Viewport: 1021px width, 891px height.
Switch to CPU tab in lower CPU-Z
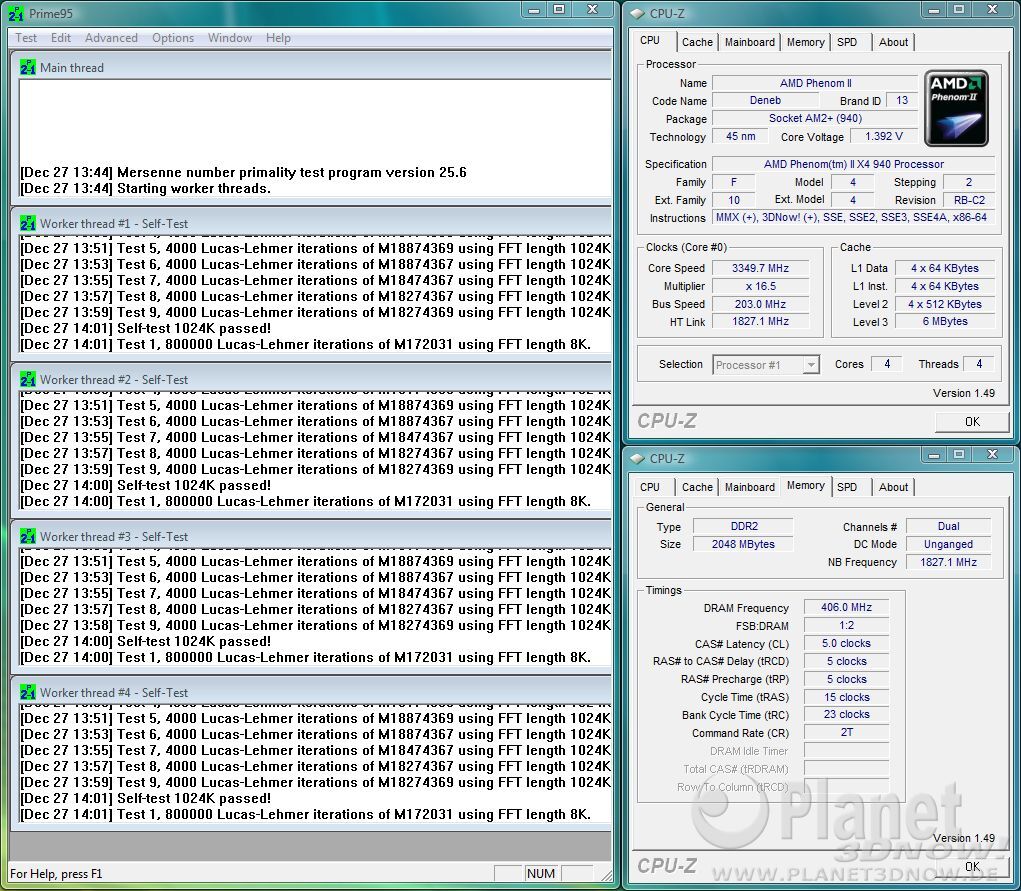(650, 487)
